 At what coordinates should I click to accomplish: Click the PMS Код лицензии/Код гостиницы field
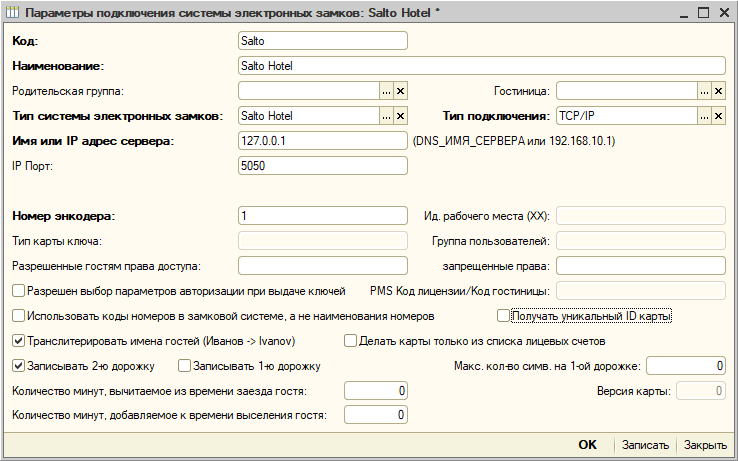641,291
